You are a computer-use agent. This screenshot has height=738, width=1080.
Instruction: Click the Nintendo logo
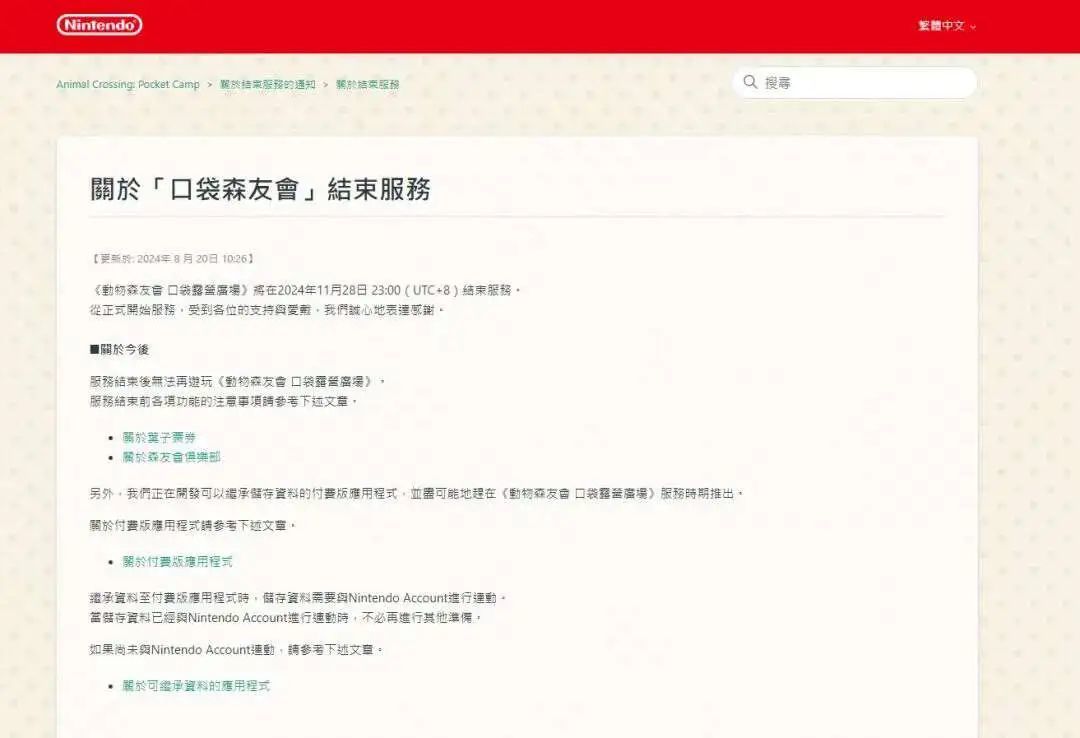coord(99,25)
